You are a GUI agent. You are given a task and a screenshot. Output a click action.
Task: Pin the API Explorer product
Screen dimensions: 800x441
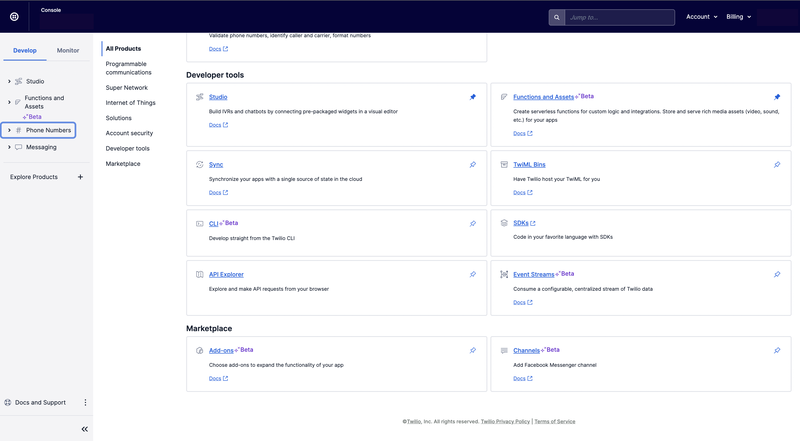(472, 275)
